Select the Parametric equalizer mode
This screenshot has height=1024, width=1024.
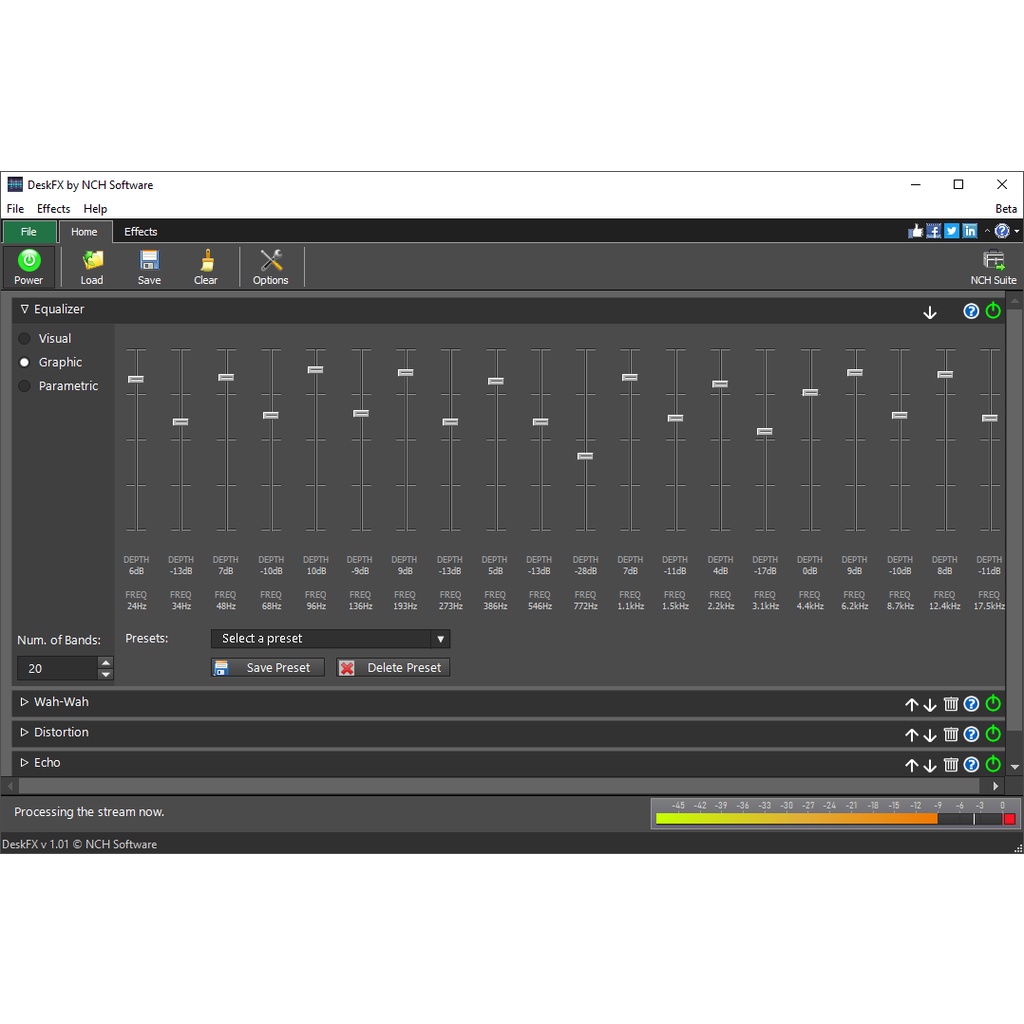click(25, 386)
